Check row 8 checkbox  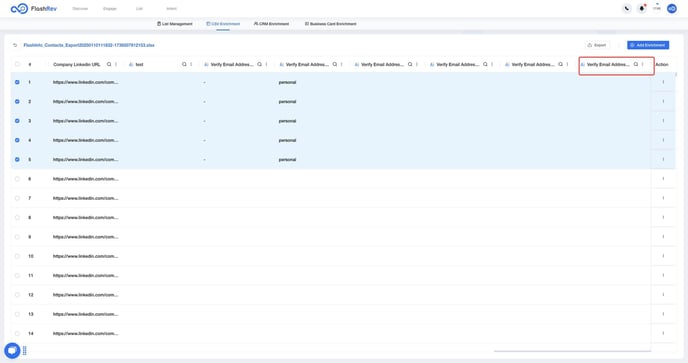click(17, 217)
